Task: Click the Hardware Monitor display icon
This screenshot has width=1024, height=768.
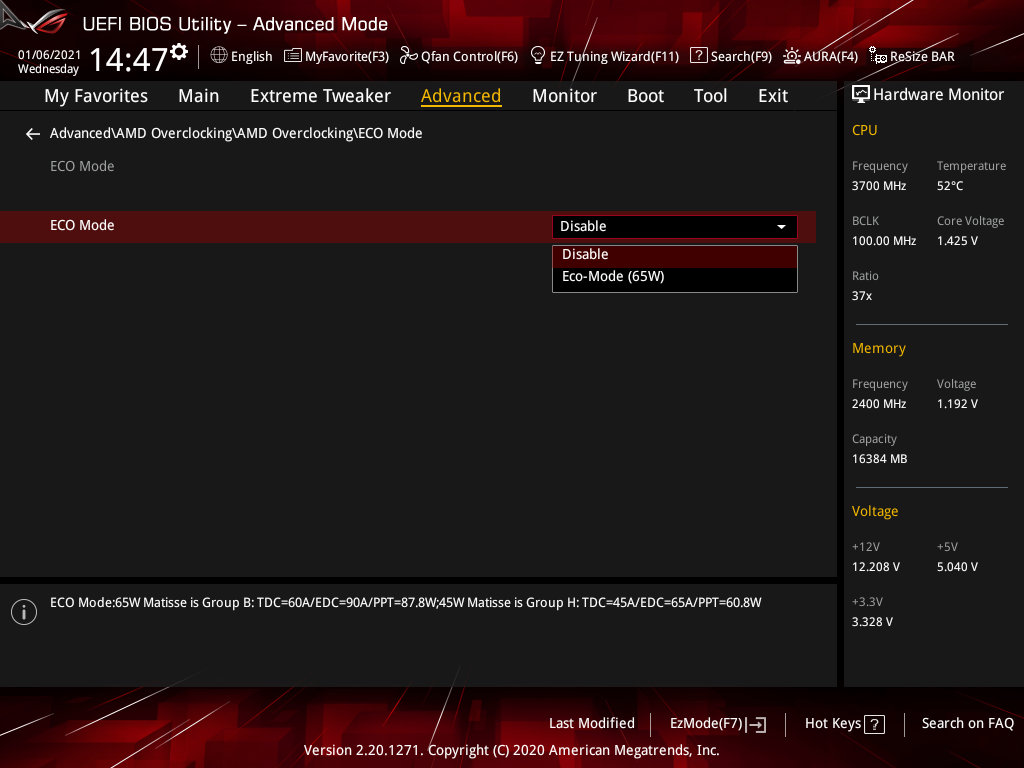Action: point(861,95)
